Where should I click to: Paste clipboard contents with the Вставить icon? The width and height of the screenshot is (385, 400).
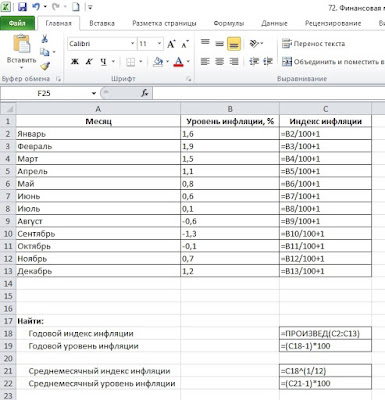[22, 44]
